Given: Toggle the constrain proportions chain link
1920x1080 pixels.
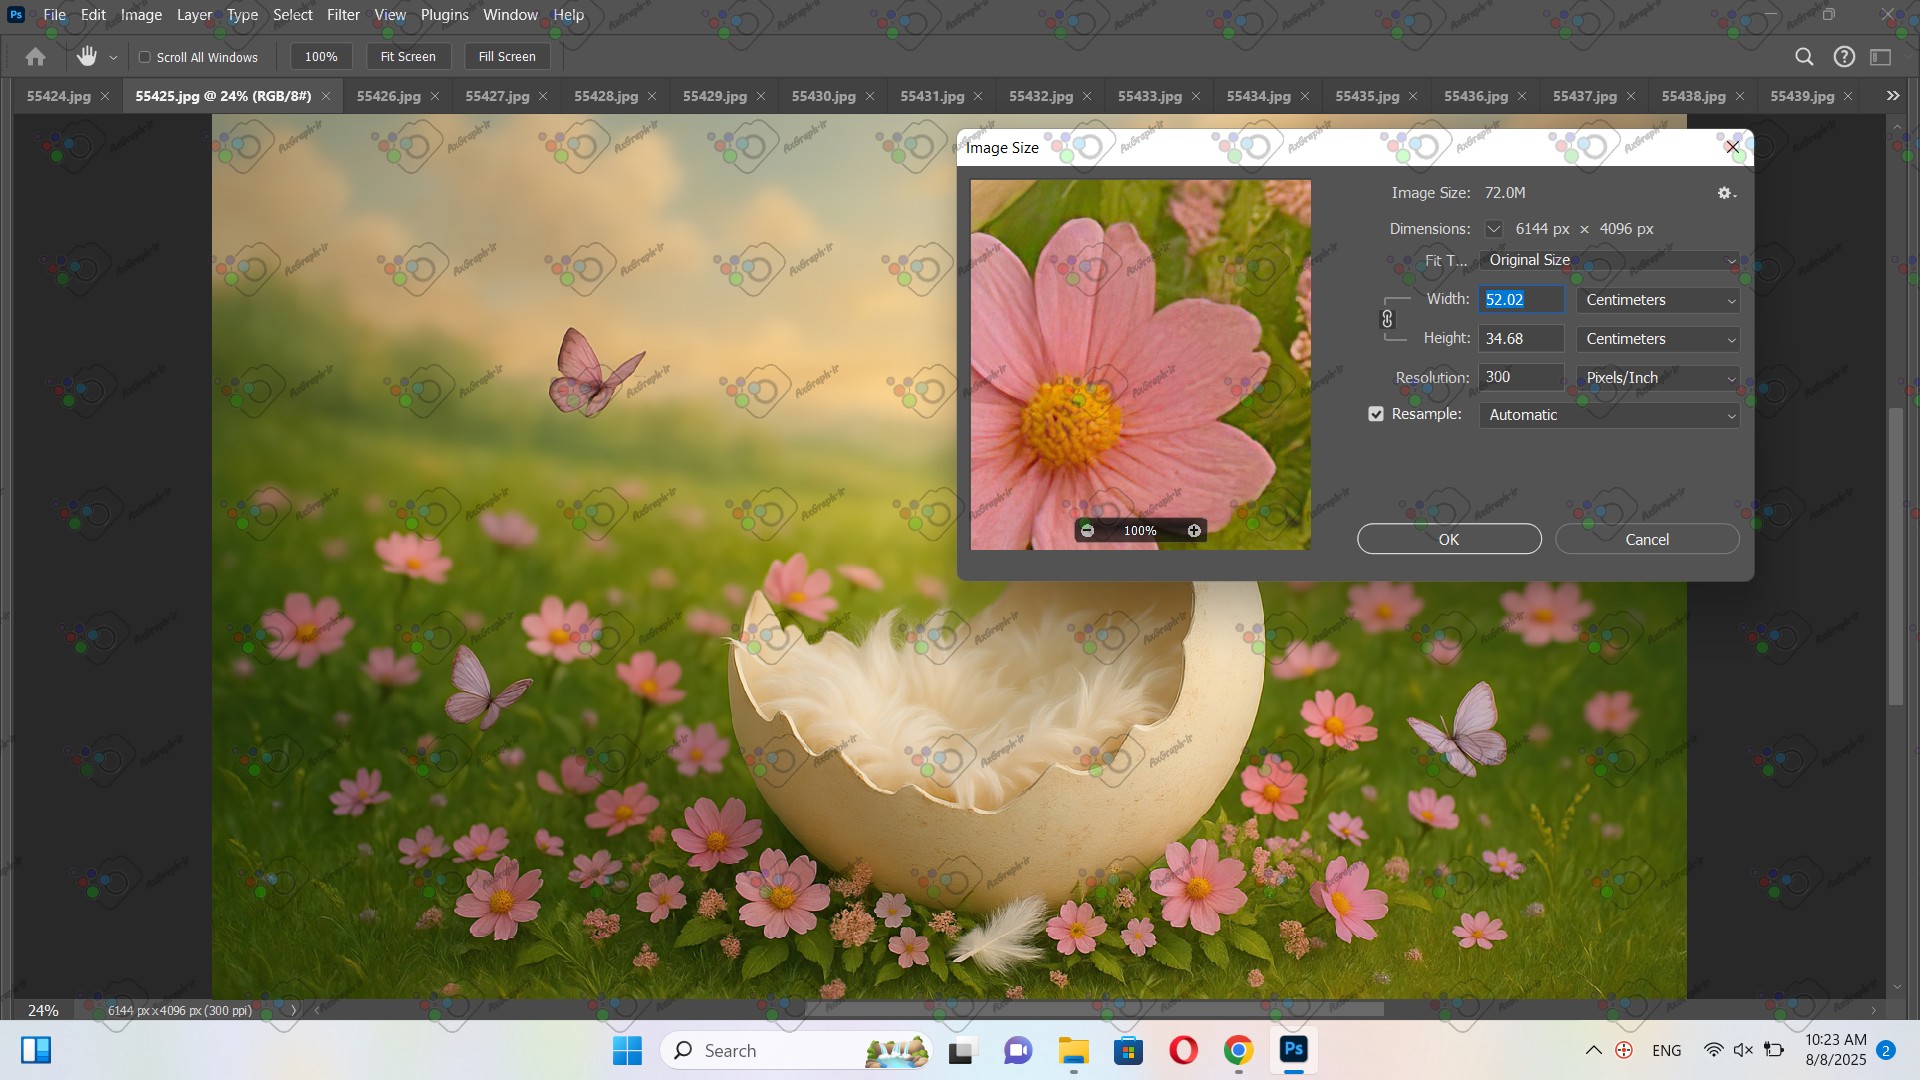Looking at the screenshot, I should (1387, 319).
